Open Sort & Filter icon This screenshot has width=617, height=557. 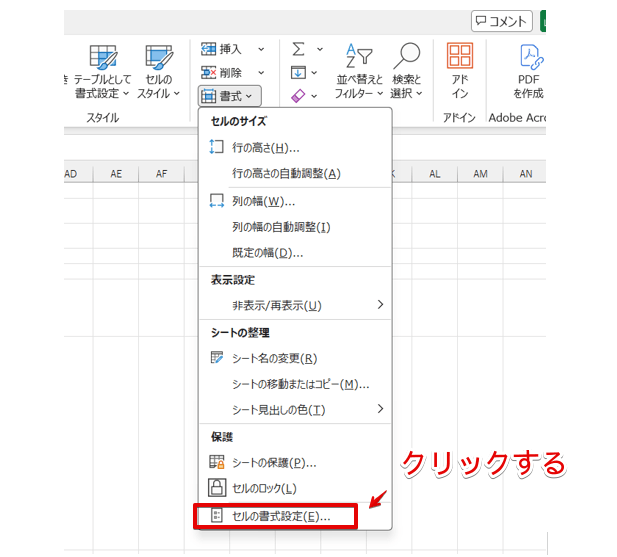(359, 56)
